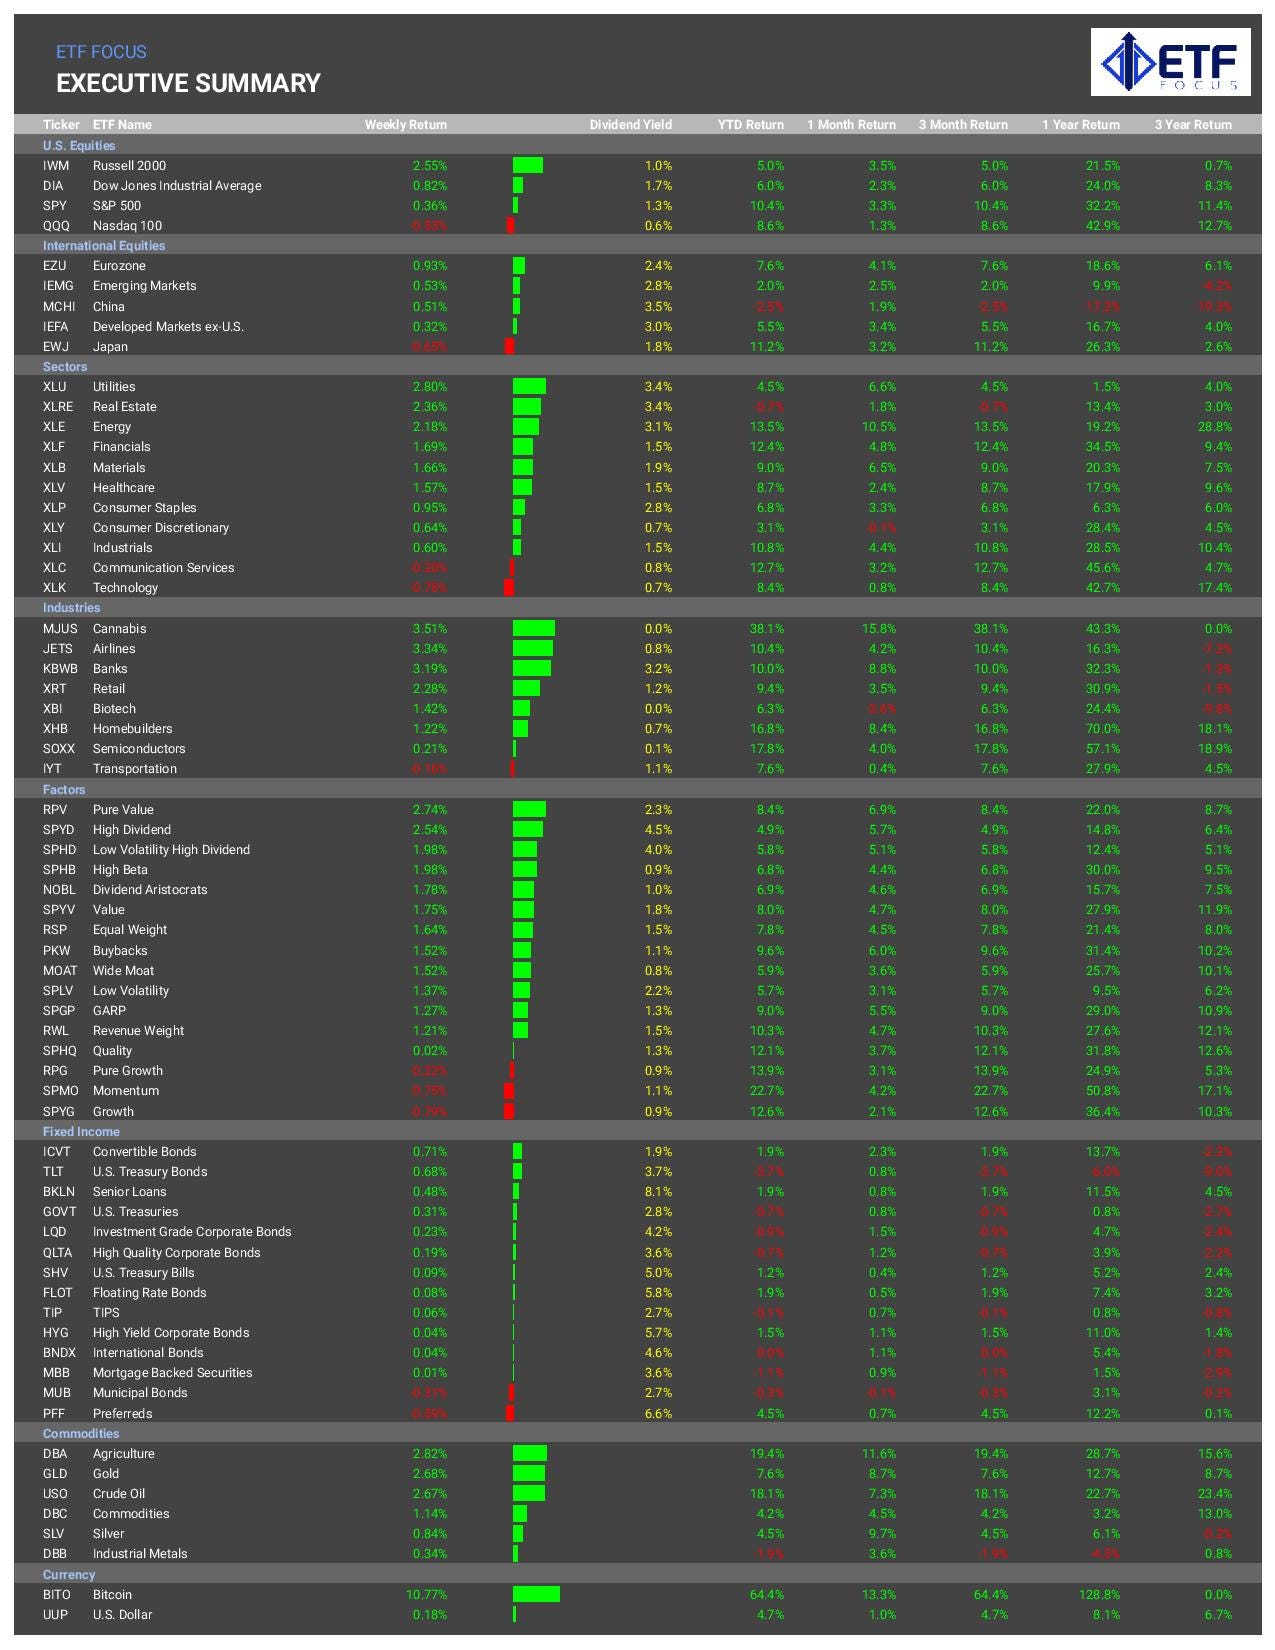The image size is (1275, 1650).
Task: Click the Developed Markets ex-U.S. name
Action: [x=168, y=326]
